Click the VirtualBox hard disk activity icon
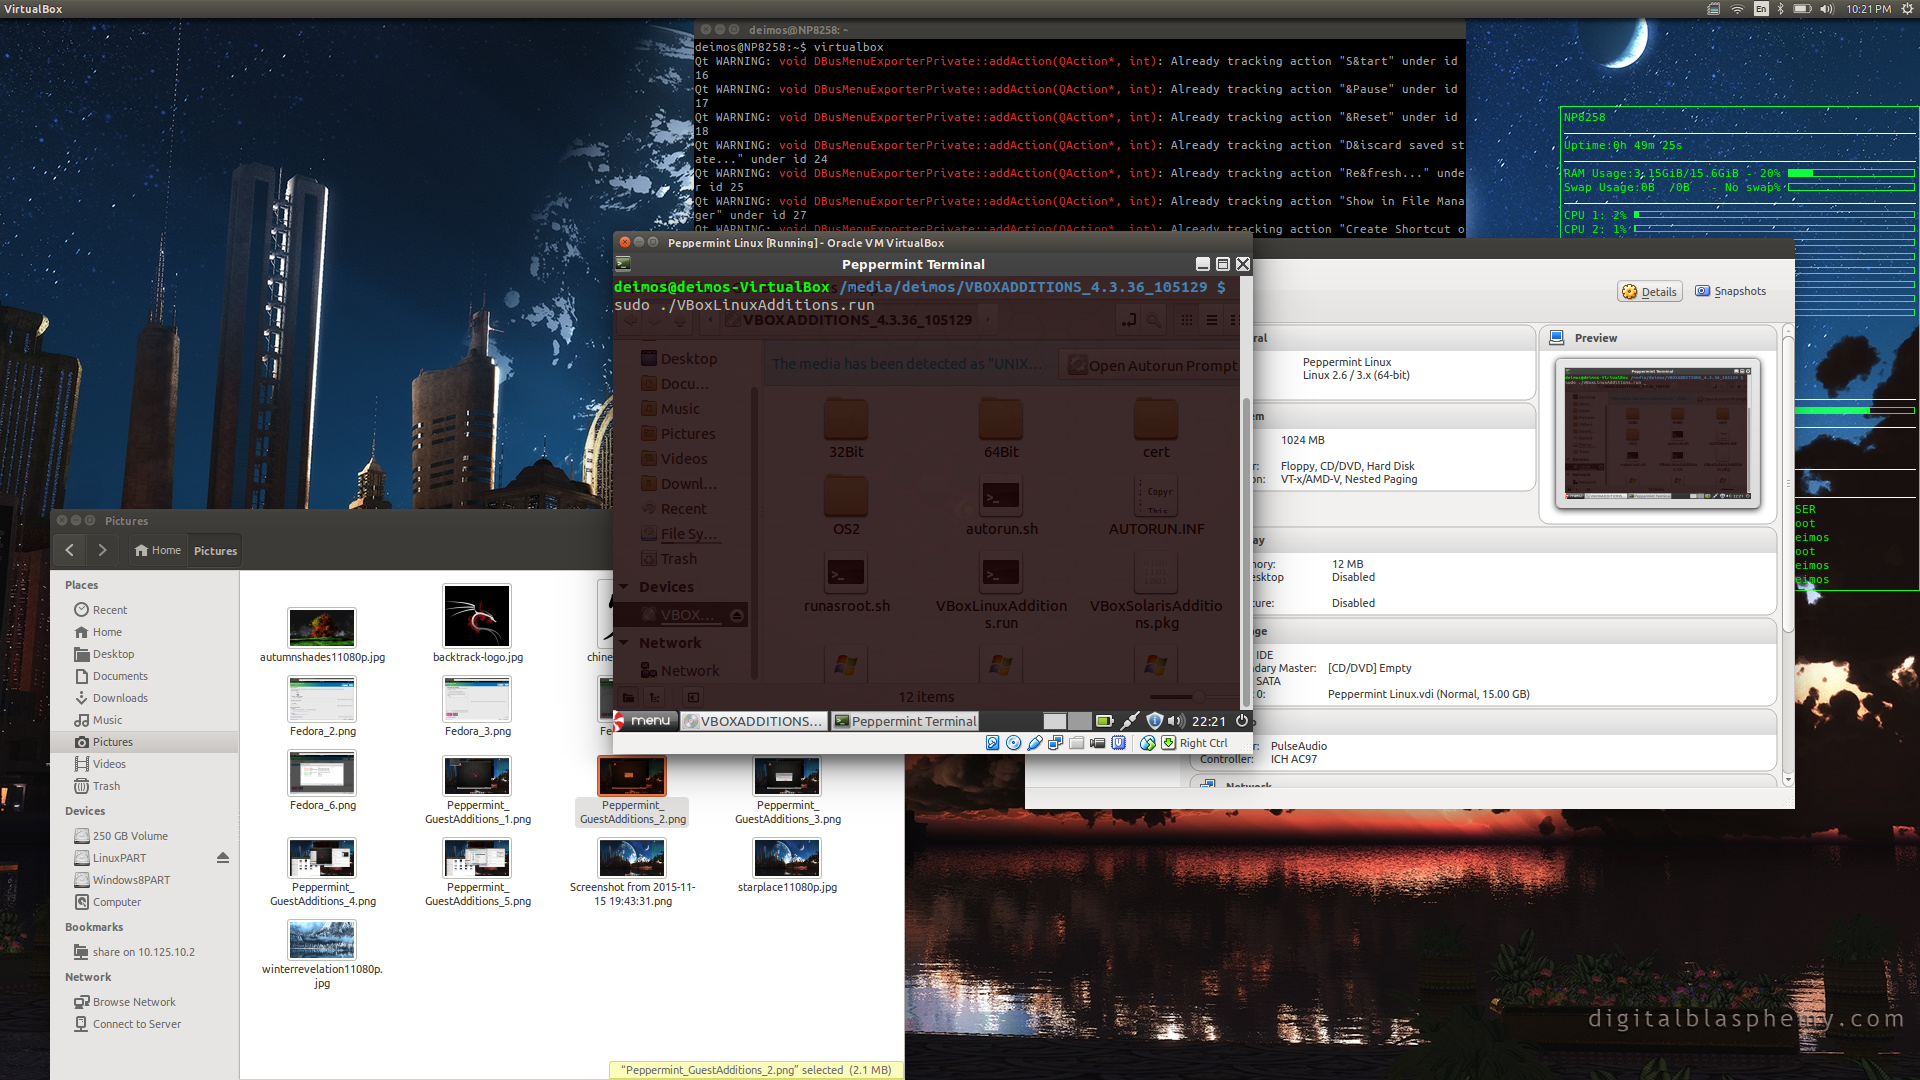Image resolution: width=1920 pixels, height=1080 pixels. pos(993,743)
